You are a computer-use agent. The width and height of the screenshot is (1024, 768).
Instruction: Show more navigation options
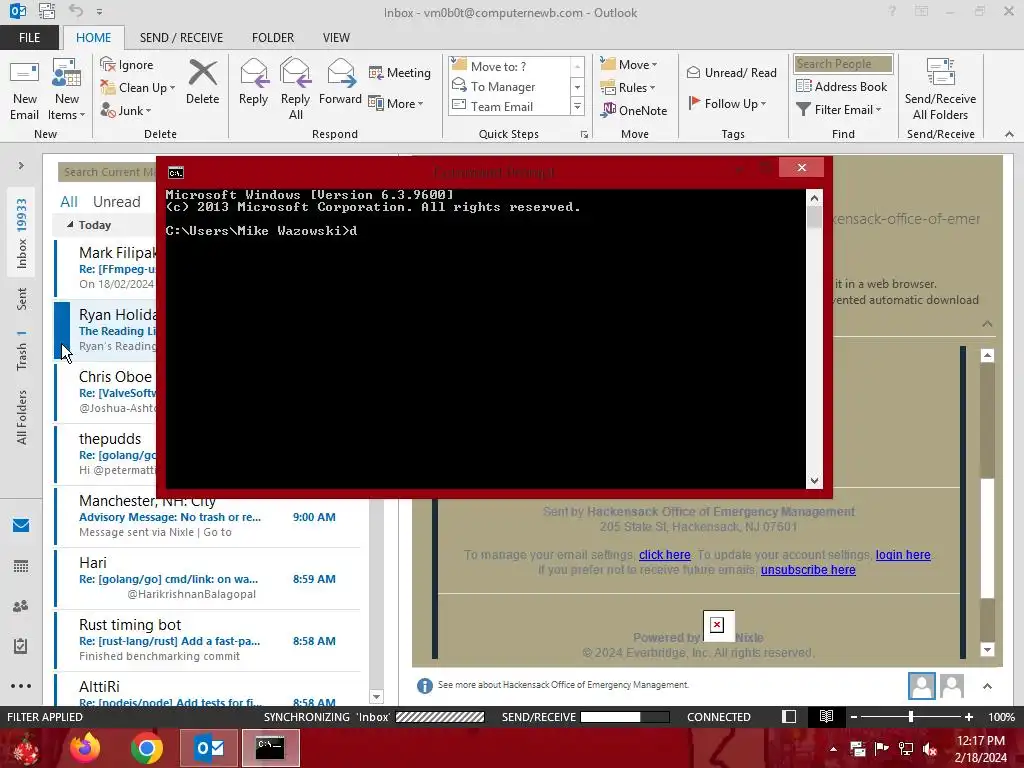coord(21,686)
